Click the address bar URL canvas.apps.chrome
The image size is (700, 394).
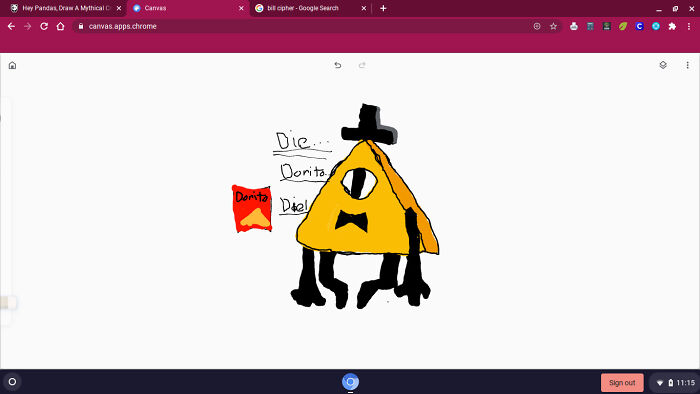[x=122, y=26]
